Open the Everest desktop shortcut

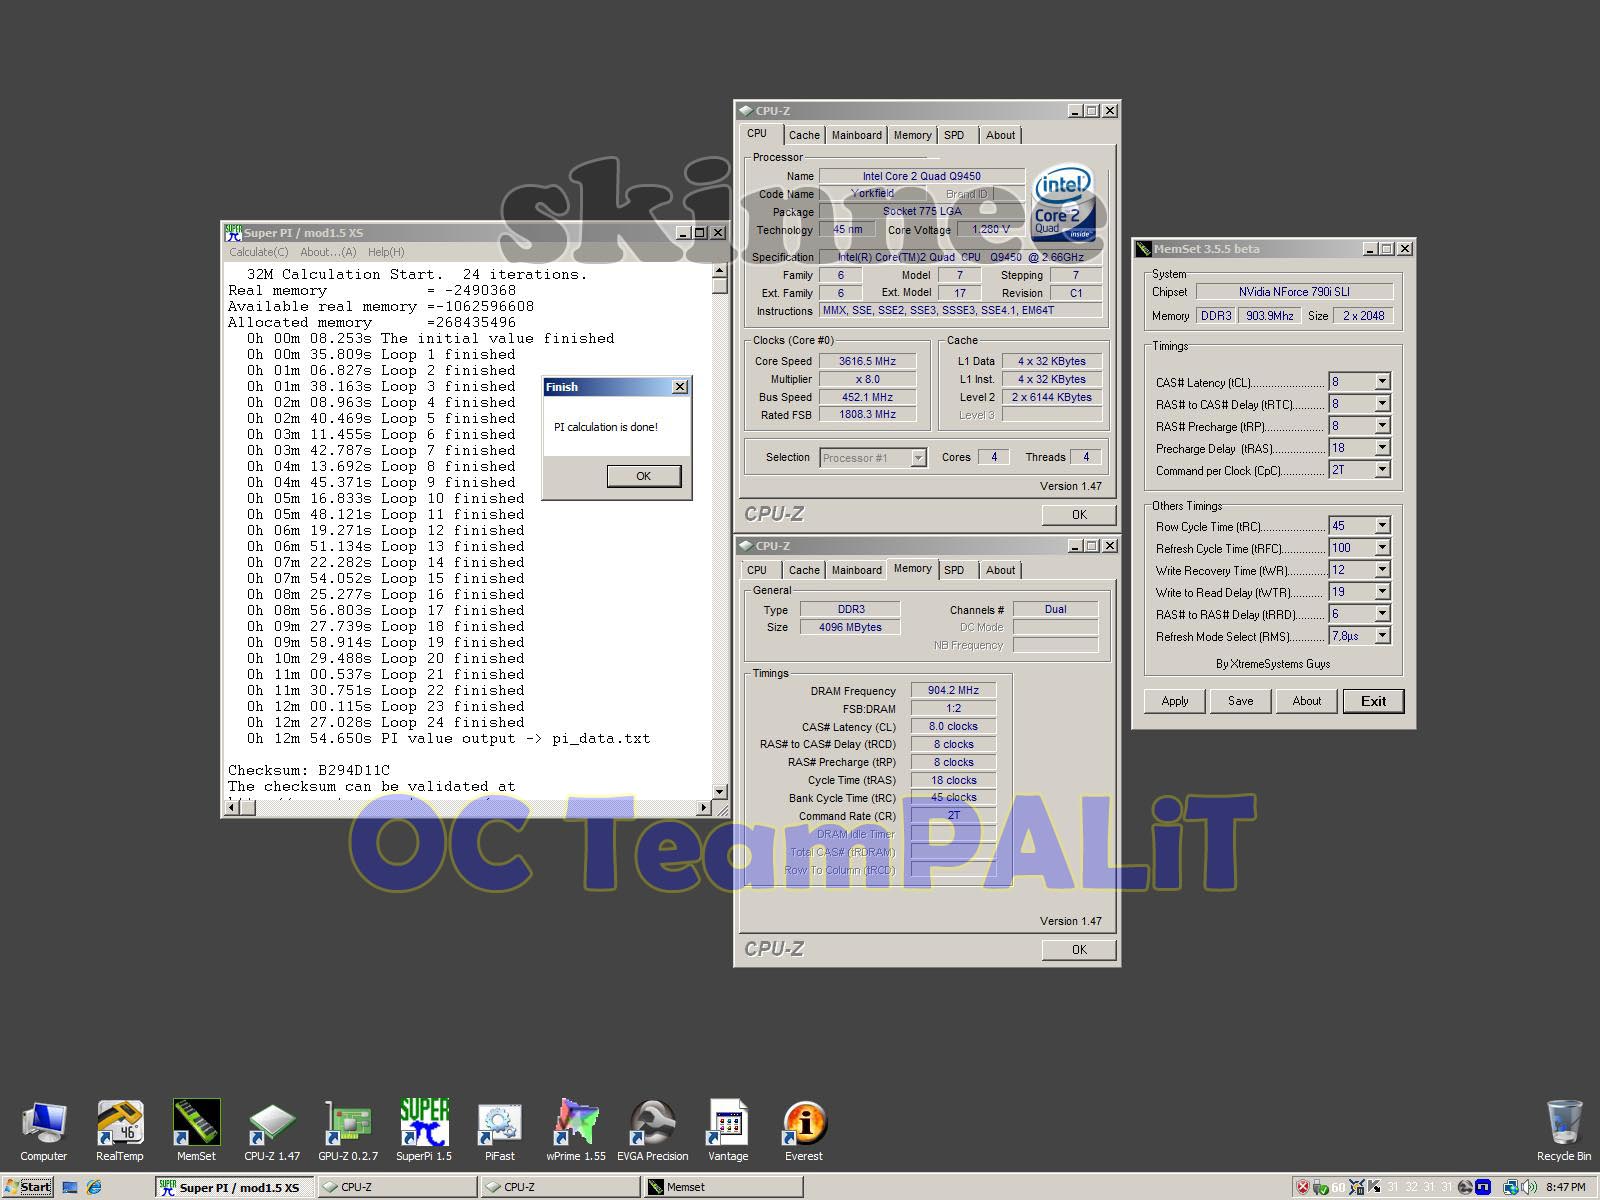pos(804,1131)
